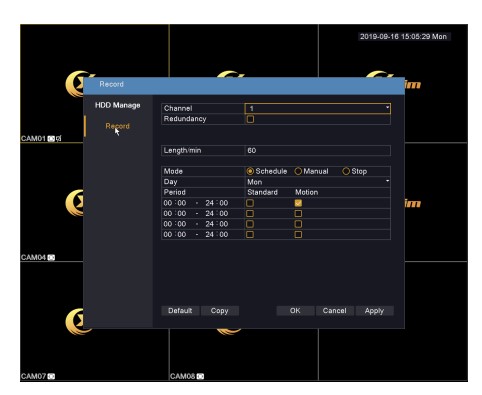Click the CAM01 channel label
482x395 pixels.
[x=33, y=138]
